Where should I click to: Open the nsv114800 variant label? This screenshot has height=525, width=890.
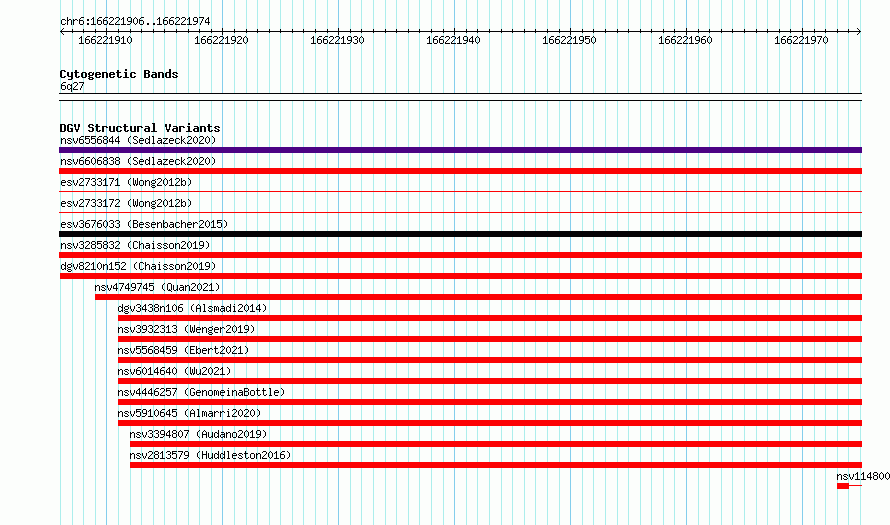[x=863, y=476]
